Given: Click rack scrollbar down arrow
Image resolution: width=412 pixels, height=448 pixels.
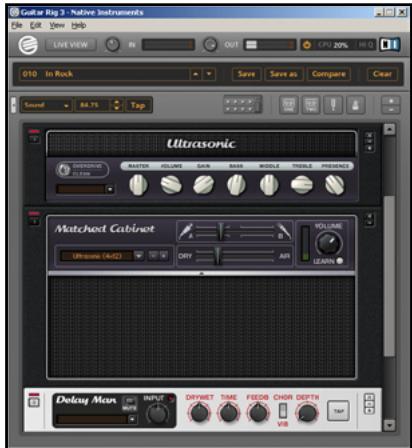Looking at the screenshot, I should (389, 425).
